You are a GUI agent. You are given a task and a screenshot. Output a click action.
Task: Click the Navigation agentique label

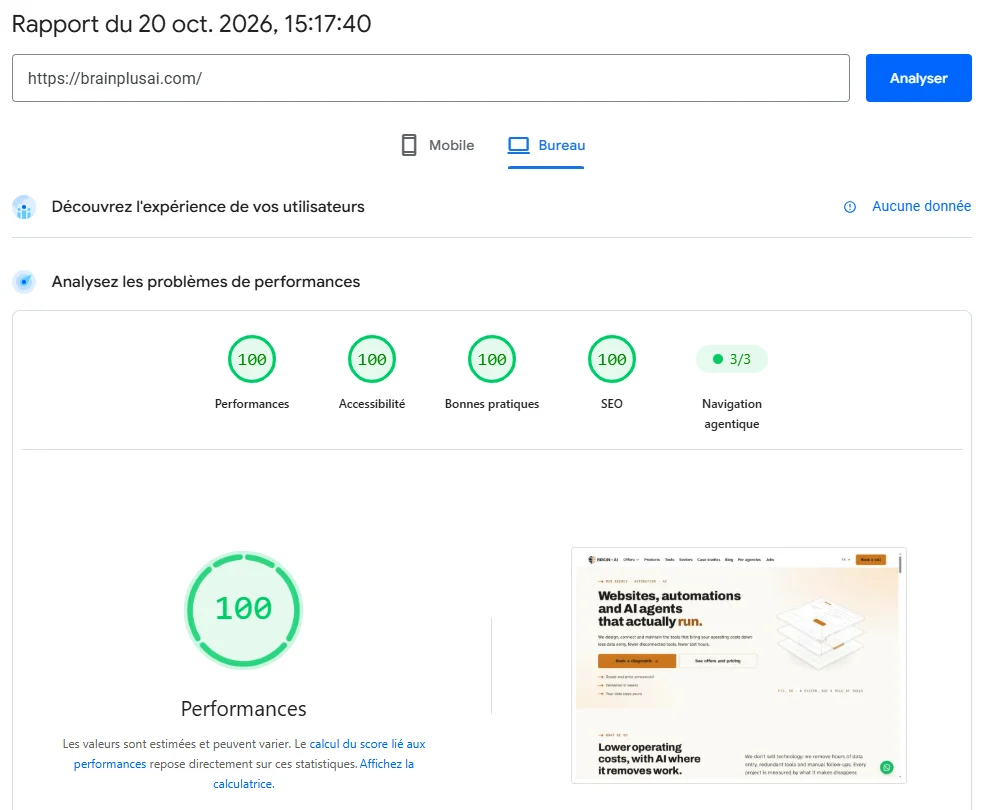[x=732, y=414]
